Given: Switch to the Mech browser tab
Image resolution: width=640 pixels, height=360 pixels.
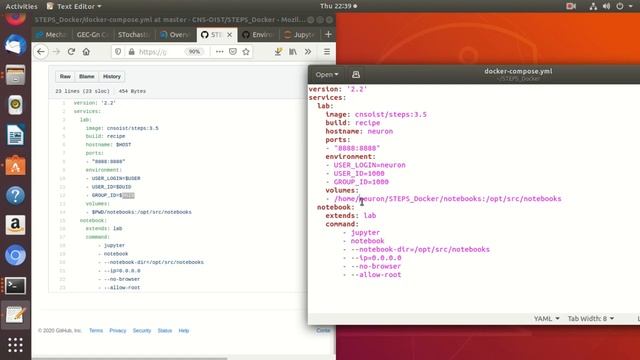Looking at the screenshot, I should (x=52, y=35).
